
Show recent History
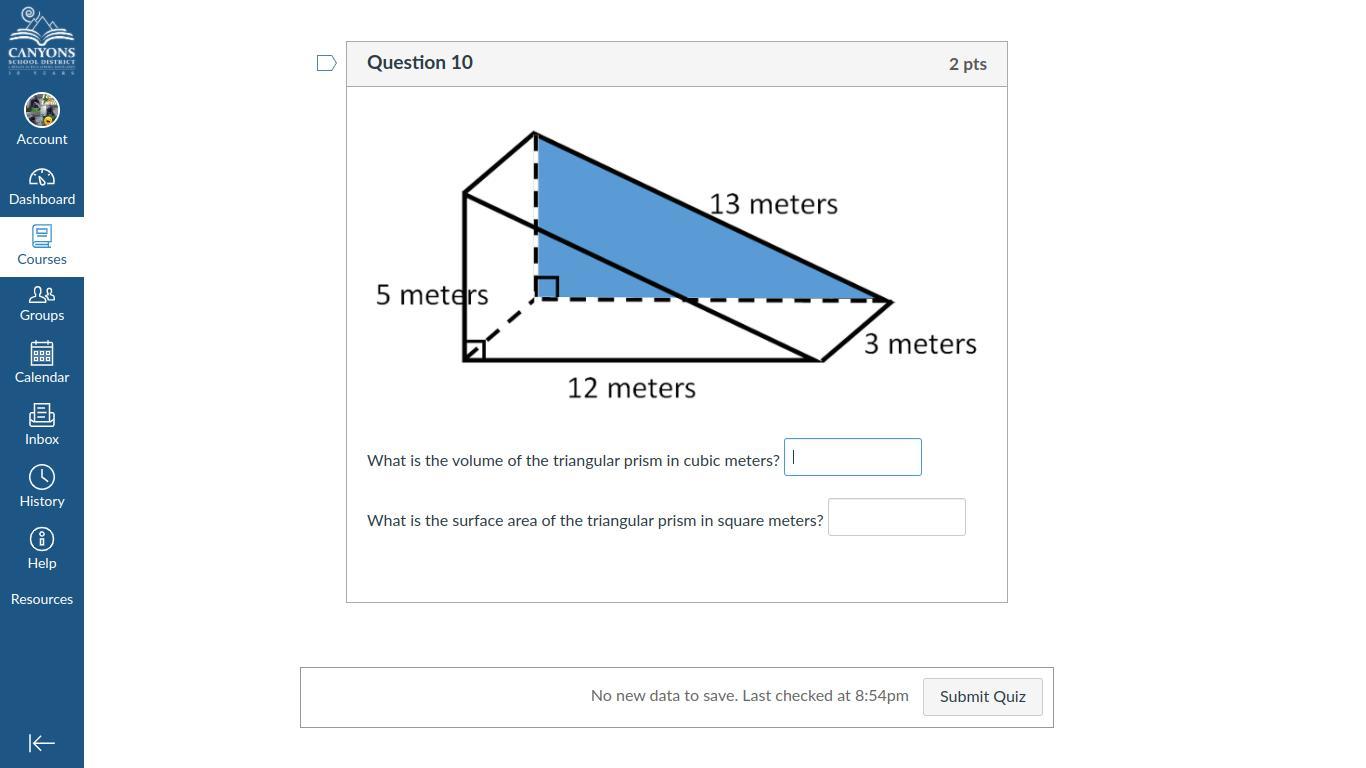42,487
